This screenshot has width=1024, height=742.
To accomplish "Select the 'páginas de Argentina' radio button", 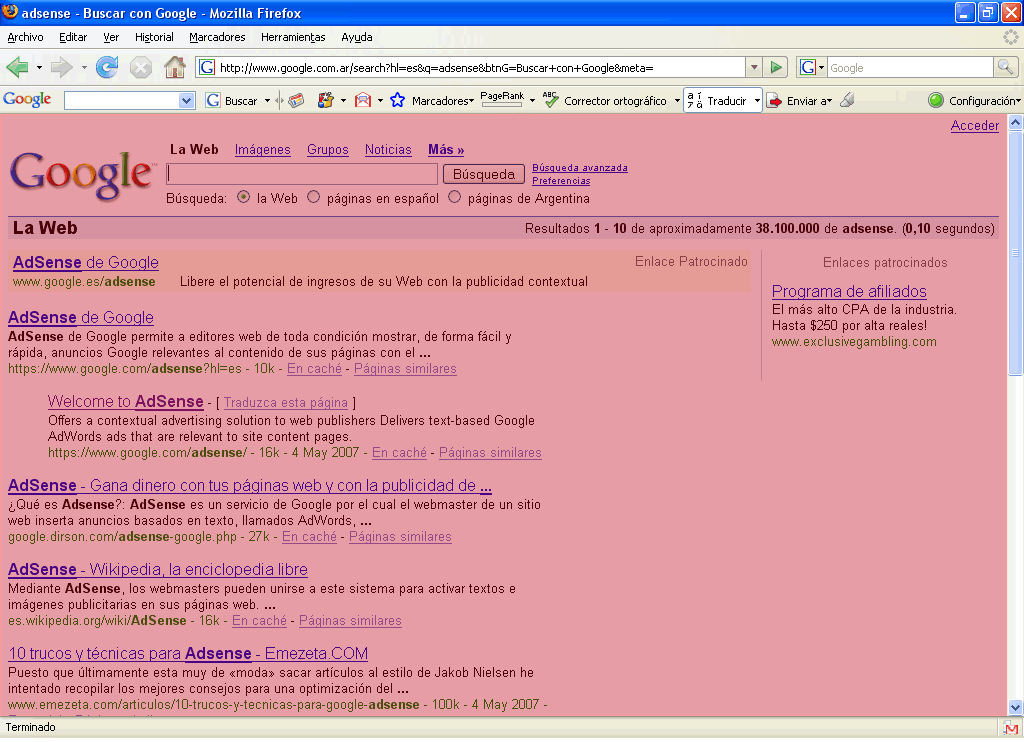I will pyautogui.click(x=455, y=197).
